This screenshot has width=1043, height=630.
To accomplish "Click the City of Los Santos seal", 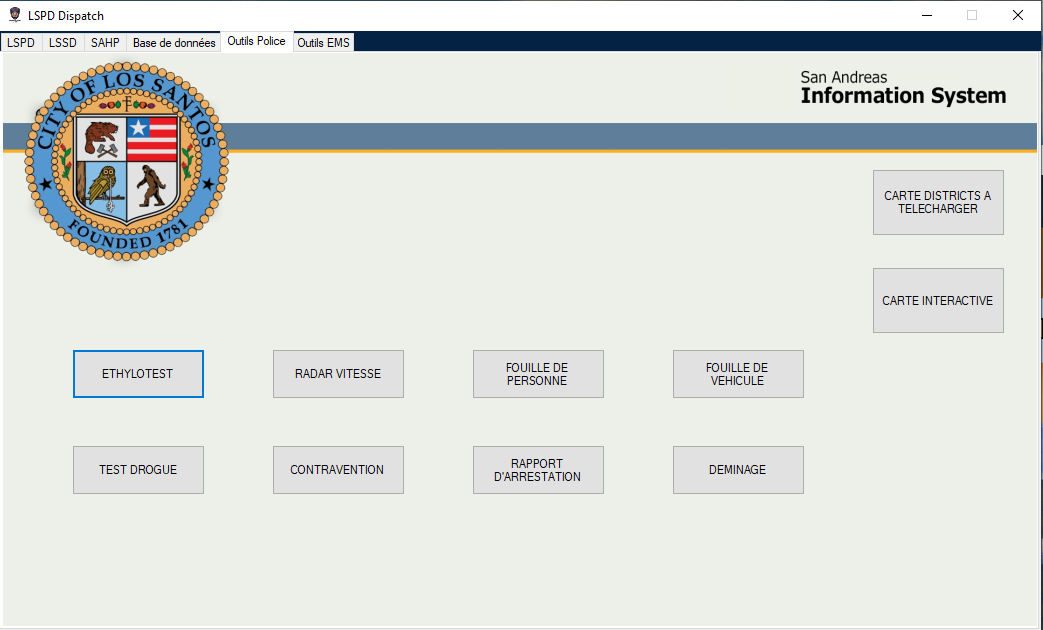I will (126, 161).
